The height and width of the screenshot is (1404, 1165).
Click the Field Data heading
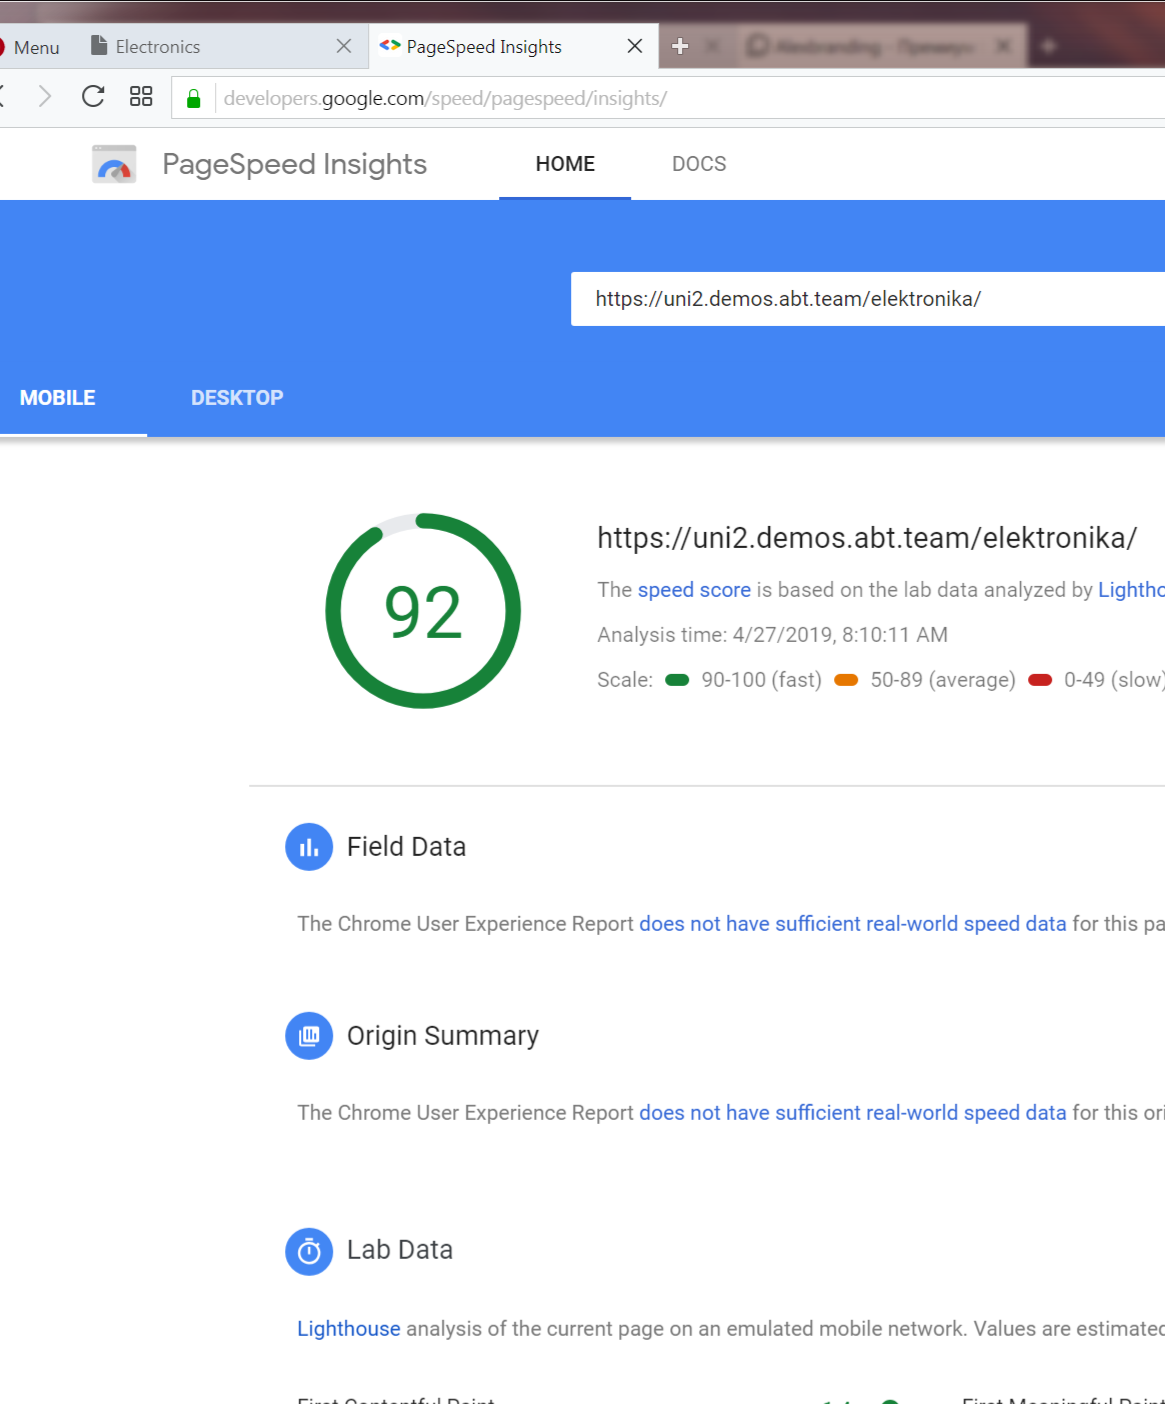coord(406,847)
